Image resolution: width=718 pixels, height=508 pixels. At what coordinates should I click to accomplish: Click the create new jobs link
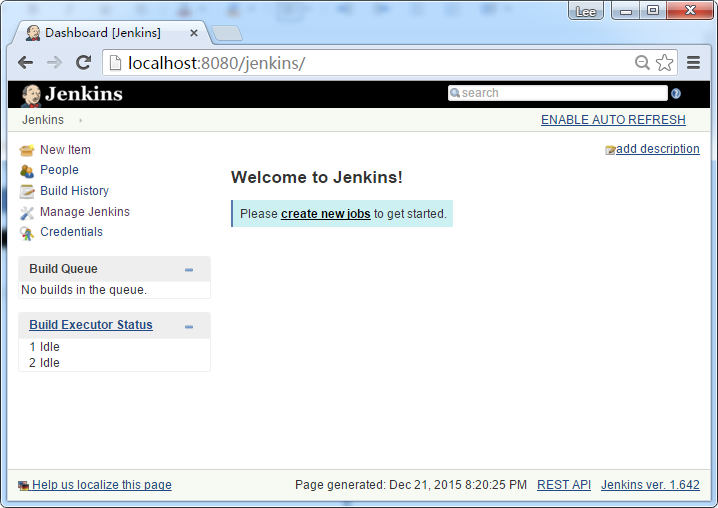click(x=325, y=214)
